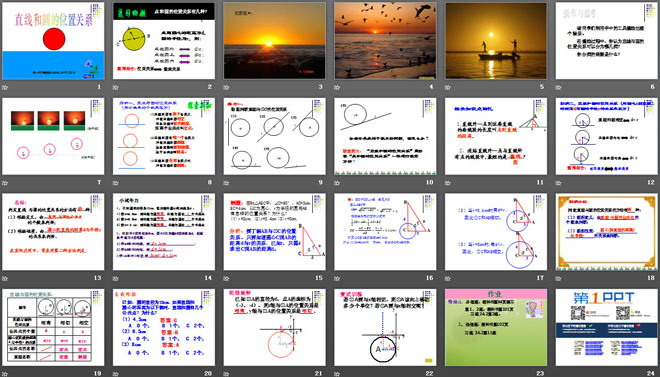Select slide 18 with ornate gold frame
The image size is (660, 377).
pos(607,232)
